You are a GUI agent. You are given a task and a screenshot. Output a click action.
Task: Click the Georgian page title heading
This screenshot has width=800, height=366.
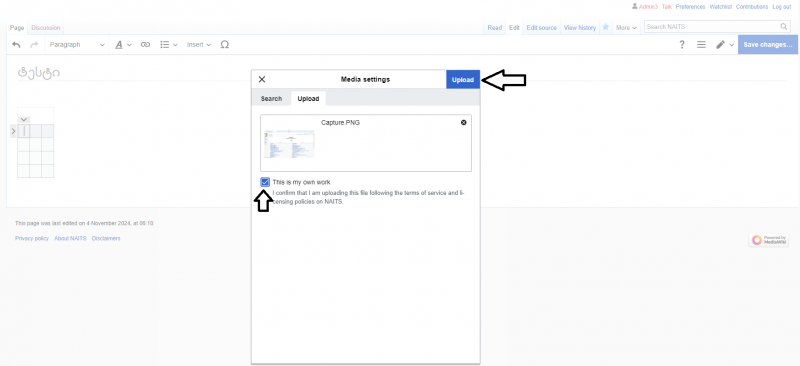point(39,72)
